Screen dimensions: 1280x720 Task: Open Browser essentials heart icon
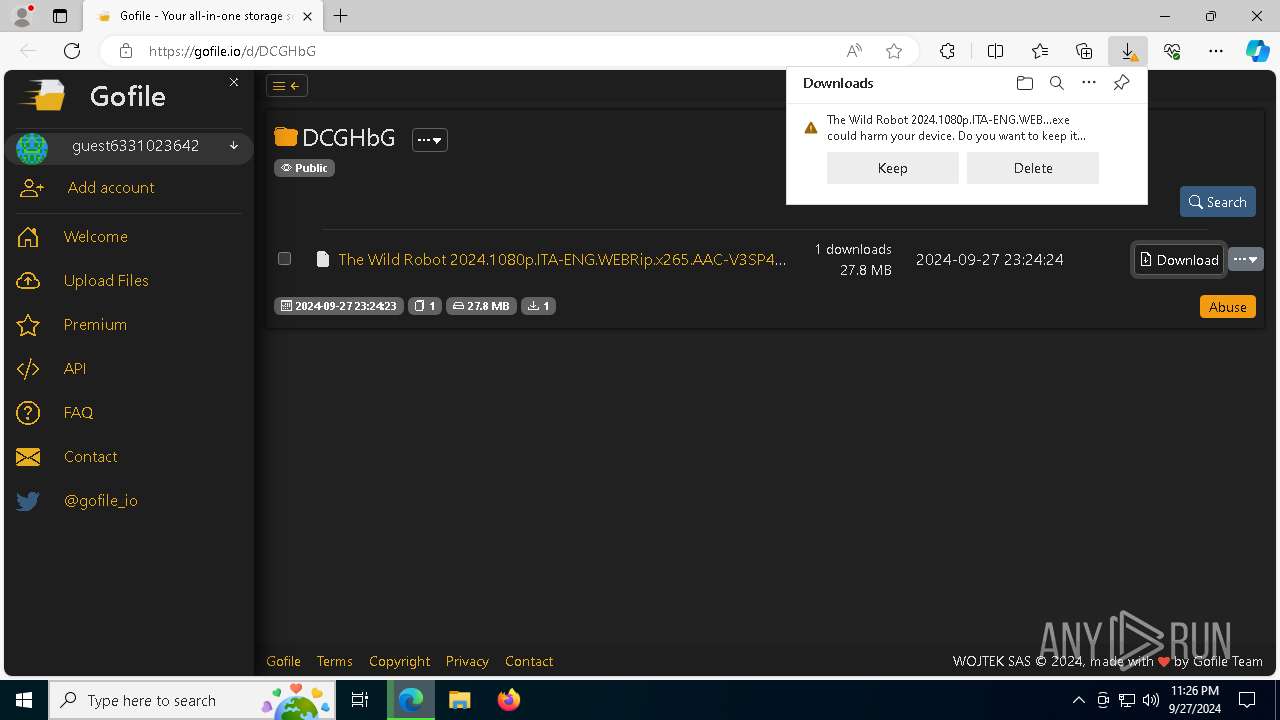[1172, 51]
